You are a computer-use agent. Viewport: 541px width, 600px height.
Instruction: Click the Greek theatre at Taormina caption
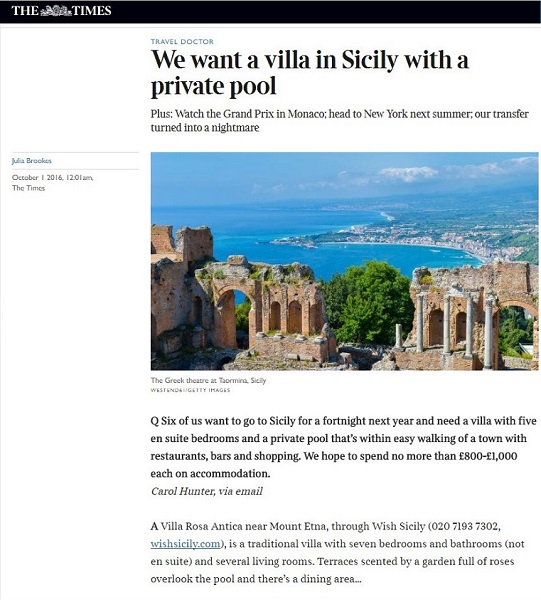coord(208,380)
